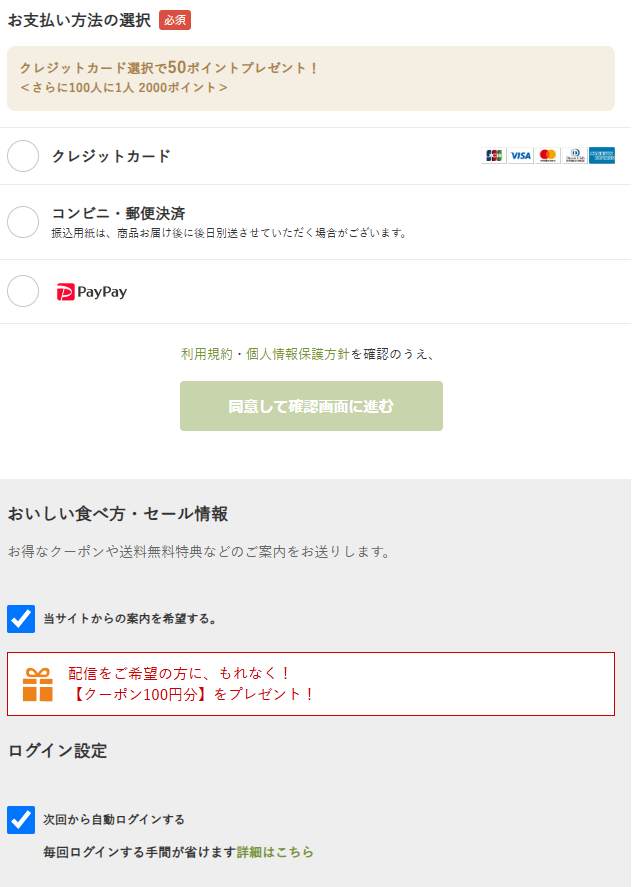Uncheck 当サイトからの案内を希望する checkbox

tap(21, 619)
